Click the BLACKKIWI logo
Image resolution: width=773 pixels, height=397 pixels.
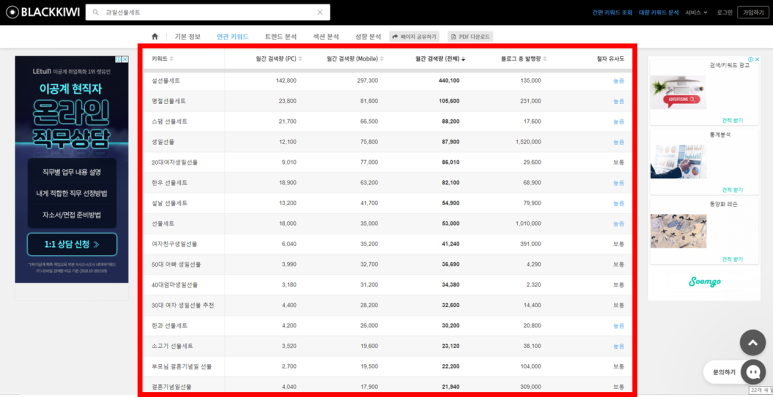(43, 12)
